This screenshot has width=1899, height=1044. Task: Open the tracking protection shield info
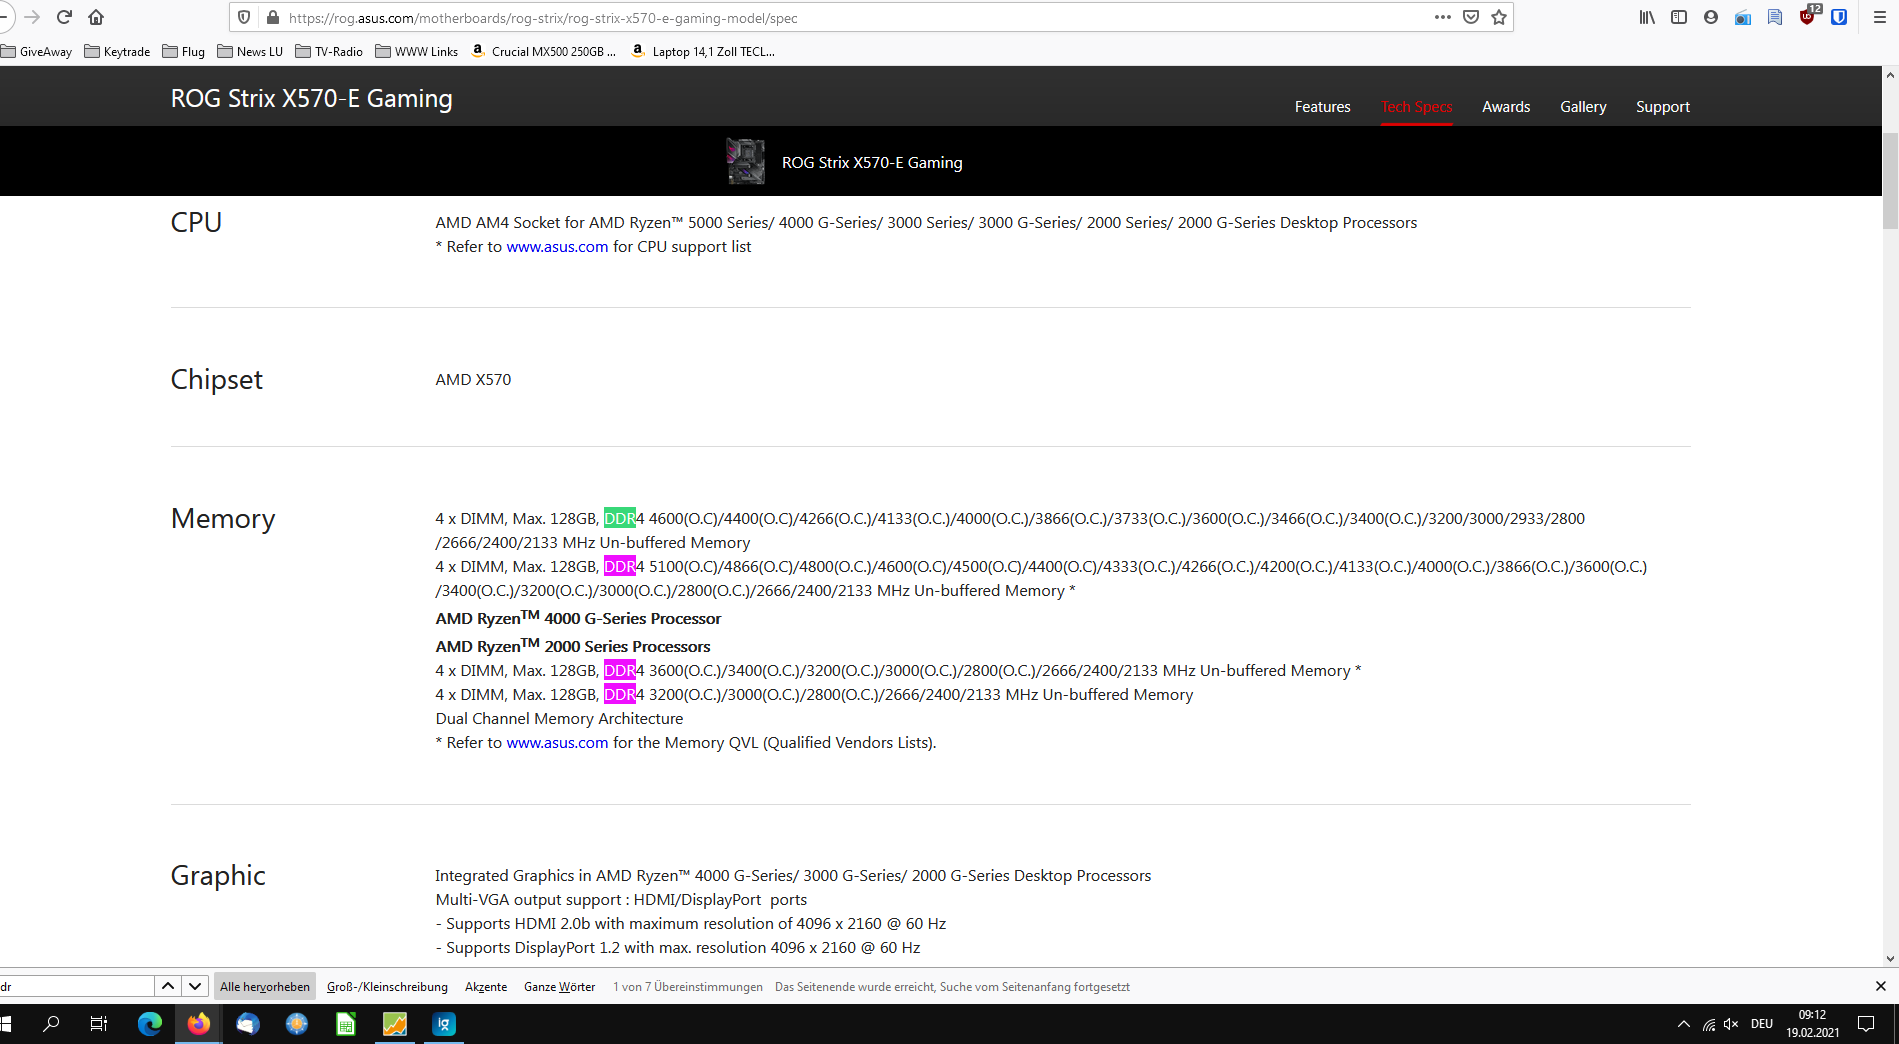244,17
